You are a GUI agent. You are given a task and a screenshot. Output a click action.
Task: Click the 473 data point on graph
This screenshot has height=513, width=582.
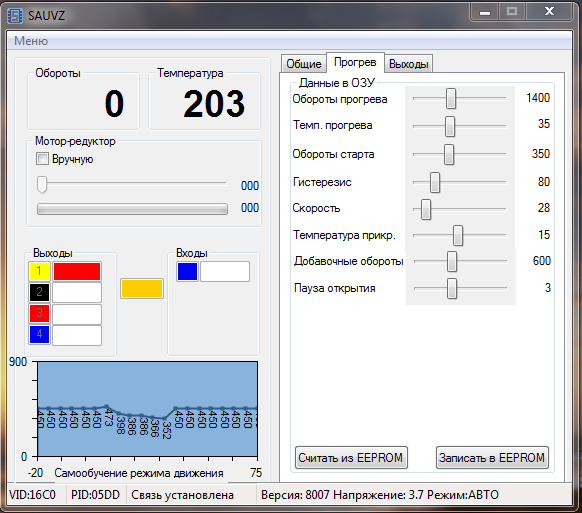click(x=107, y=406)
